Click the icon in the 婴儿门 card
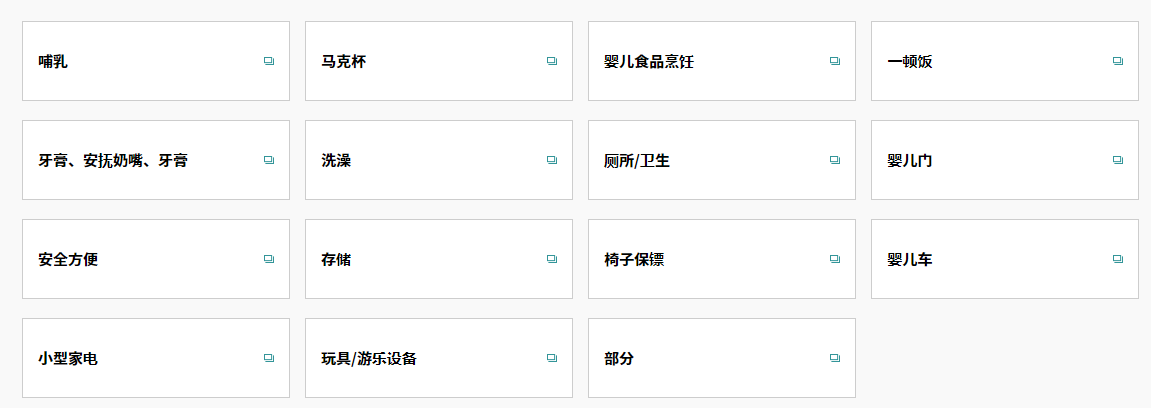Image resolution: width=1151 pixels, height=408 pixels. 1118,160
